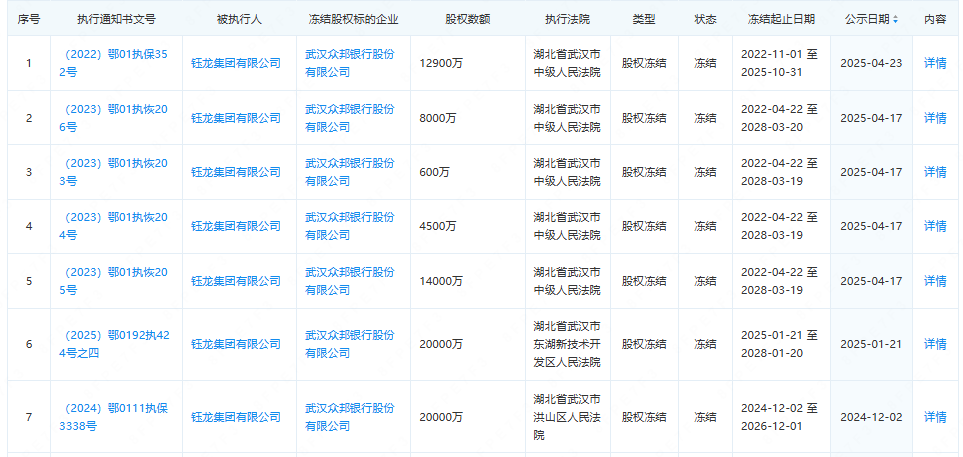Image resolution: width=963 pixels, height=457 pixels.
Task: Open 钰龙集团有限公司 in row 3
Action: (236, 172)
